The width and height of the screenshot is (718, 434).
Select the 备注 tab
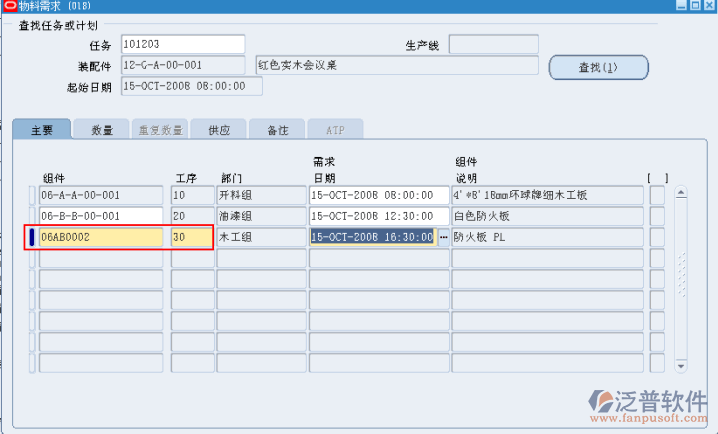tap(277, 130)
